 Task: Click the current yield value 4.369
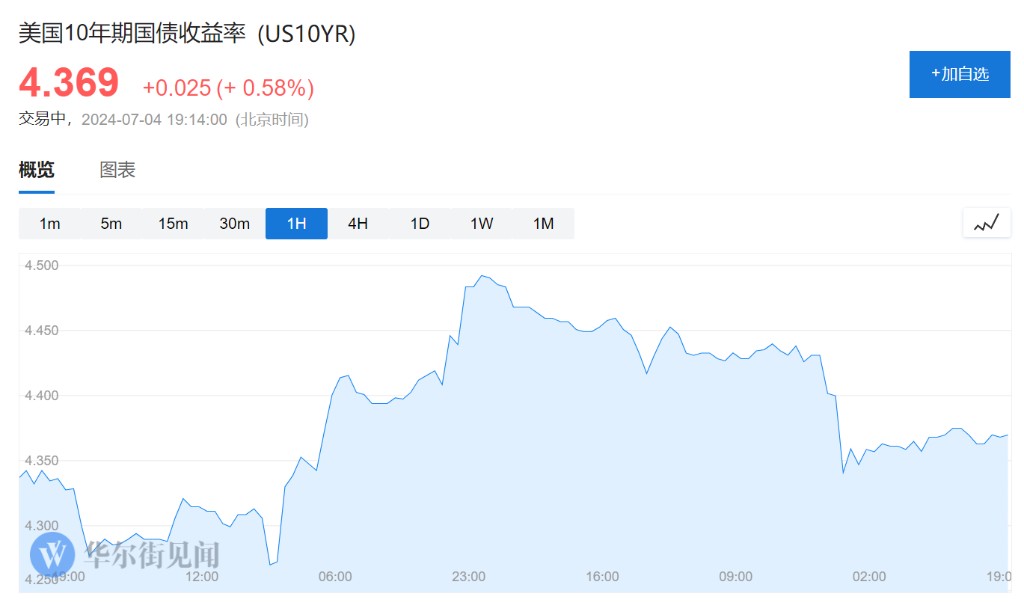[69, 83]
